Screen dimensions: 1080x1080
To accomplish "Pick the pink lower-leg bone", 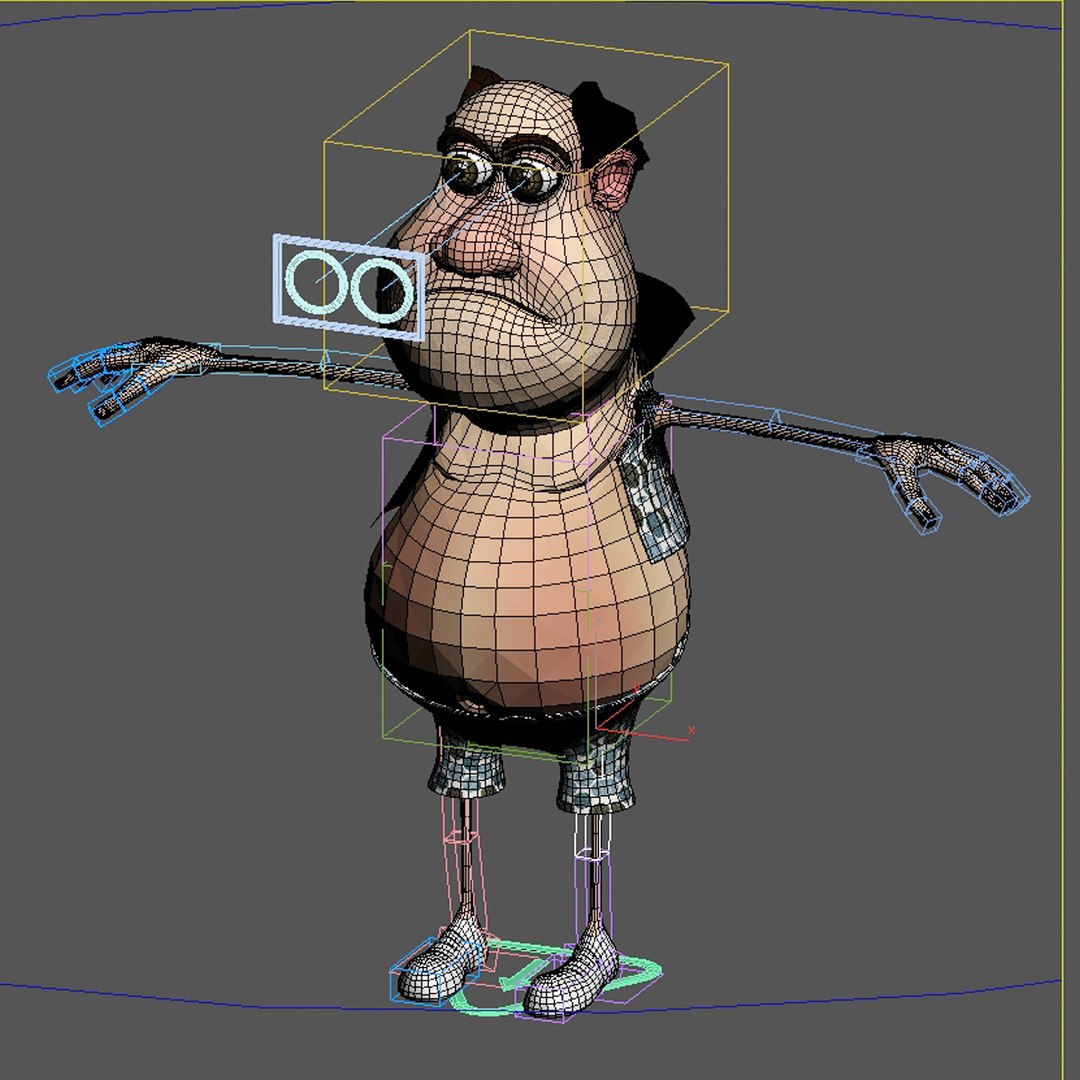I will (466, 885).
